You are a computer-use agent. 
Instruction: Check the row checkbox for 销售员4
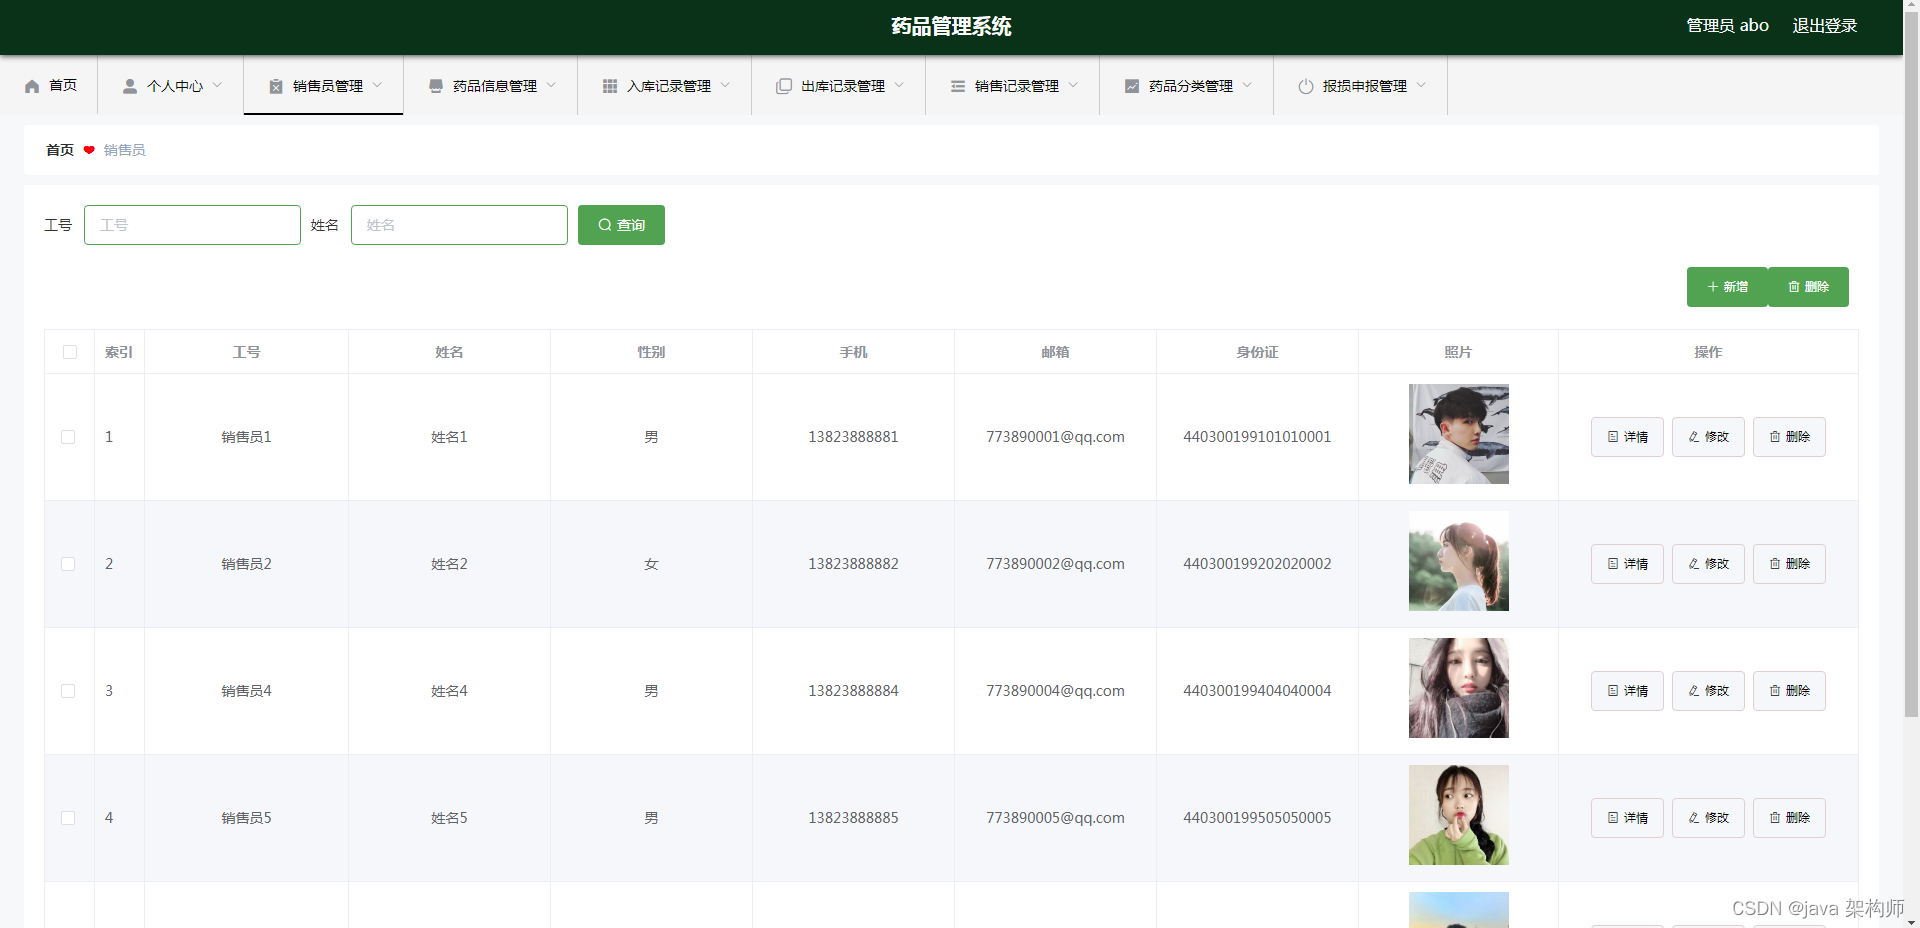pyautogui.click(x=68, y=691)
